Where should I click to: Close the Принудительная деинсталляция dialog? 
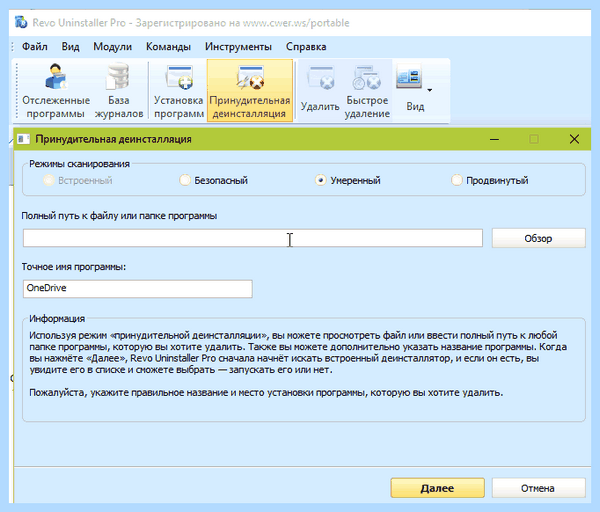click(x=574, y=139)
